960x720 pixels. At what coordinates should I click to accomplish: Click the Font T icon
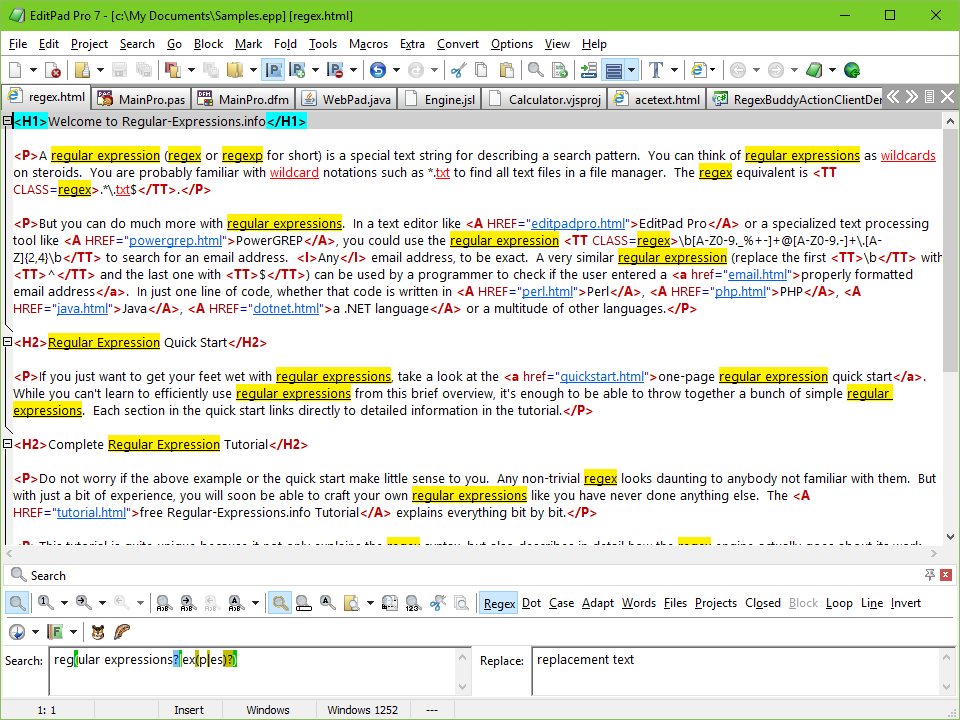click(656, 70)
